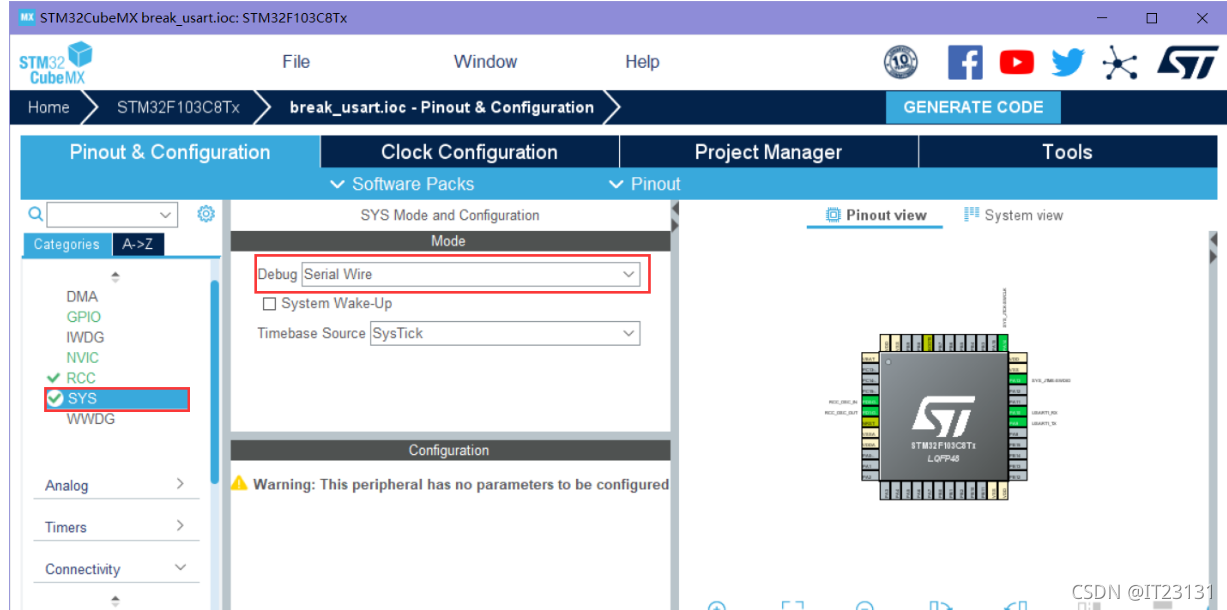Open the Twitter icon
This screenshot has height=610, width=1227.
(1068, 63)
